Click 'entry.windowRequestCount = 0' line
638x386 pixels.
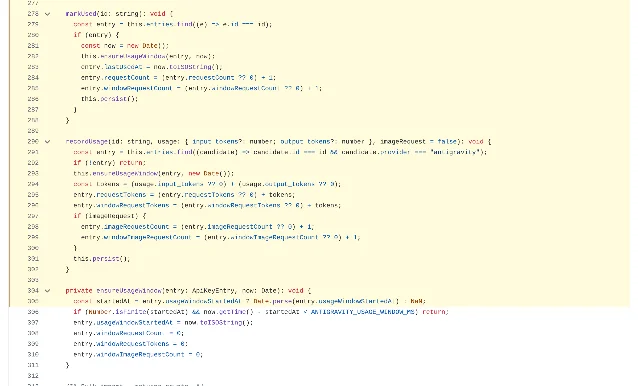click(129, 333)
